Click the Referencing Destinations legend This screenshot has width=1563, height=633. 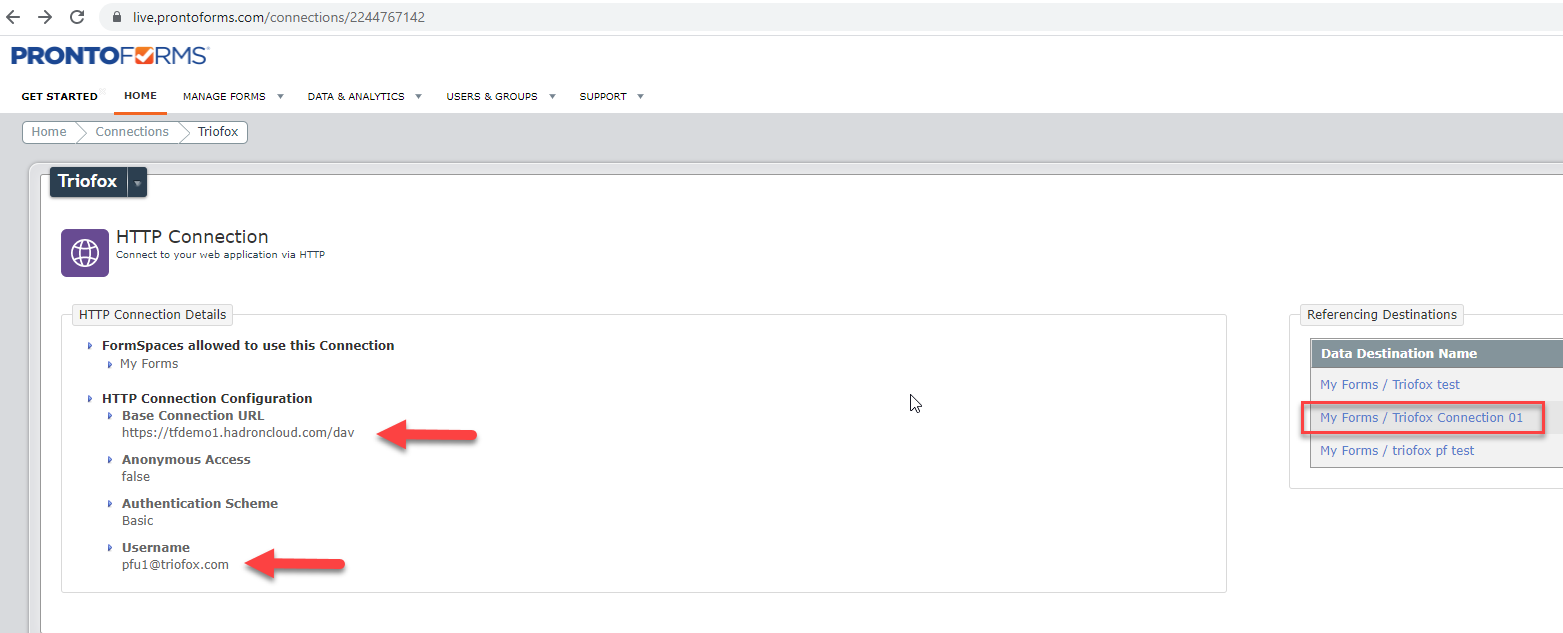click(1381, 315)
